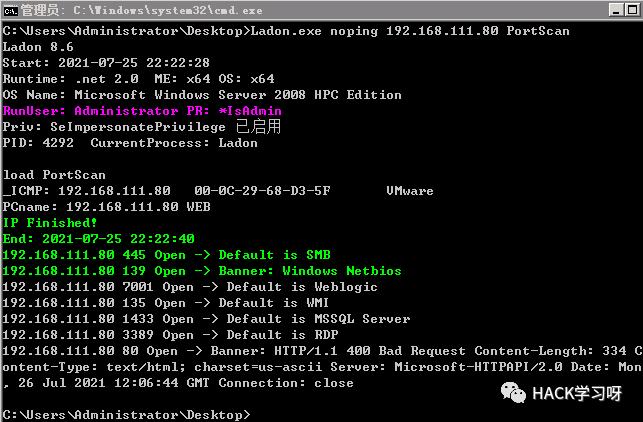Screen dimensions: 643x422
Task: Click the 'End: 2021-07-25 22:22:40' line
Action: [99, 239]
